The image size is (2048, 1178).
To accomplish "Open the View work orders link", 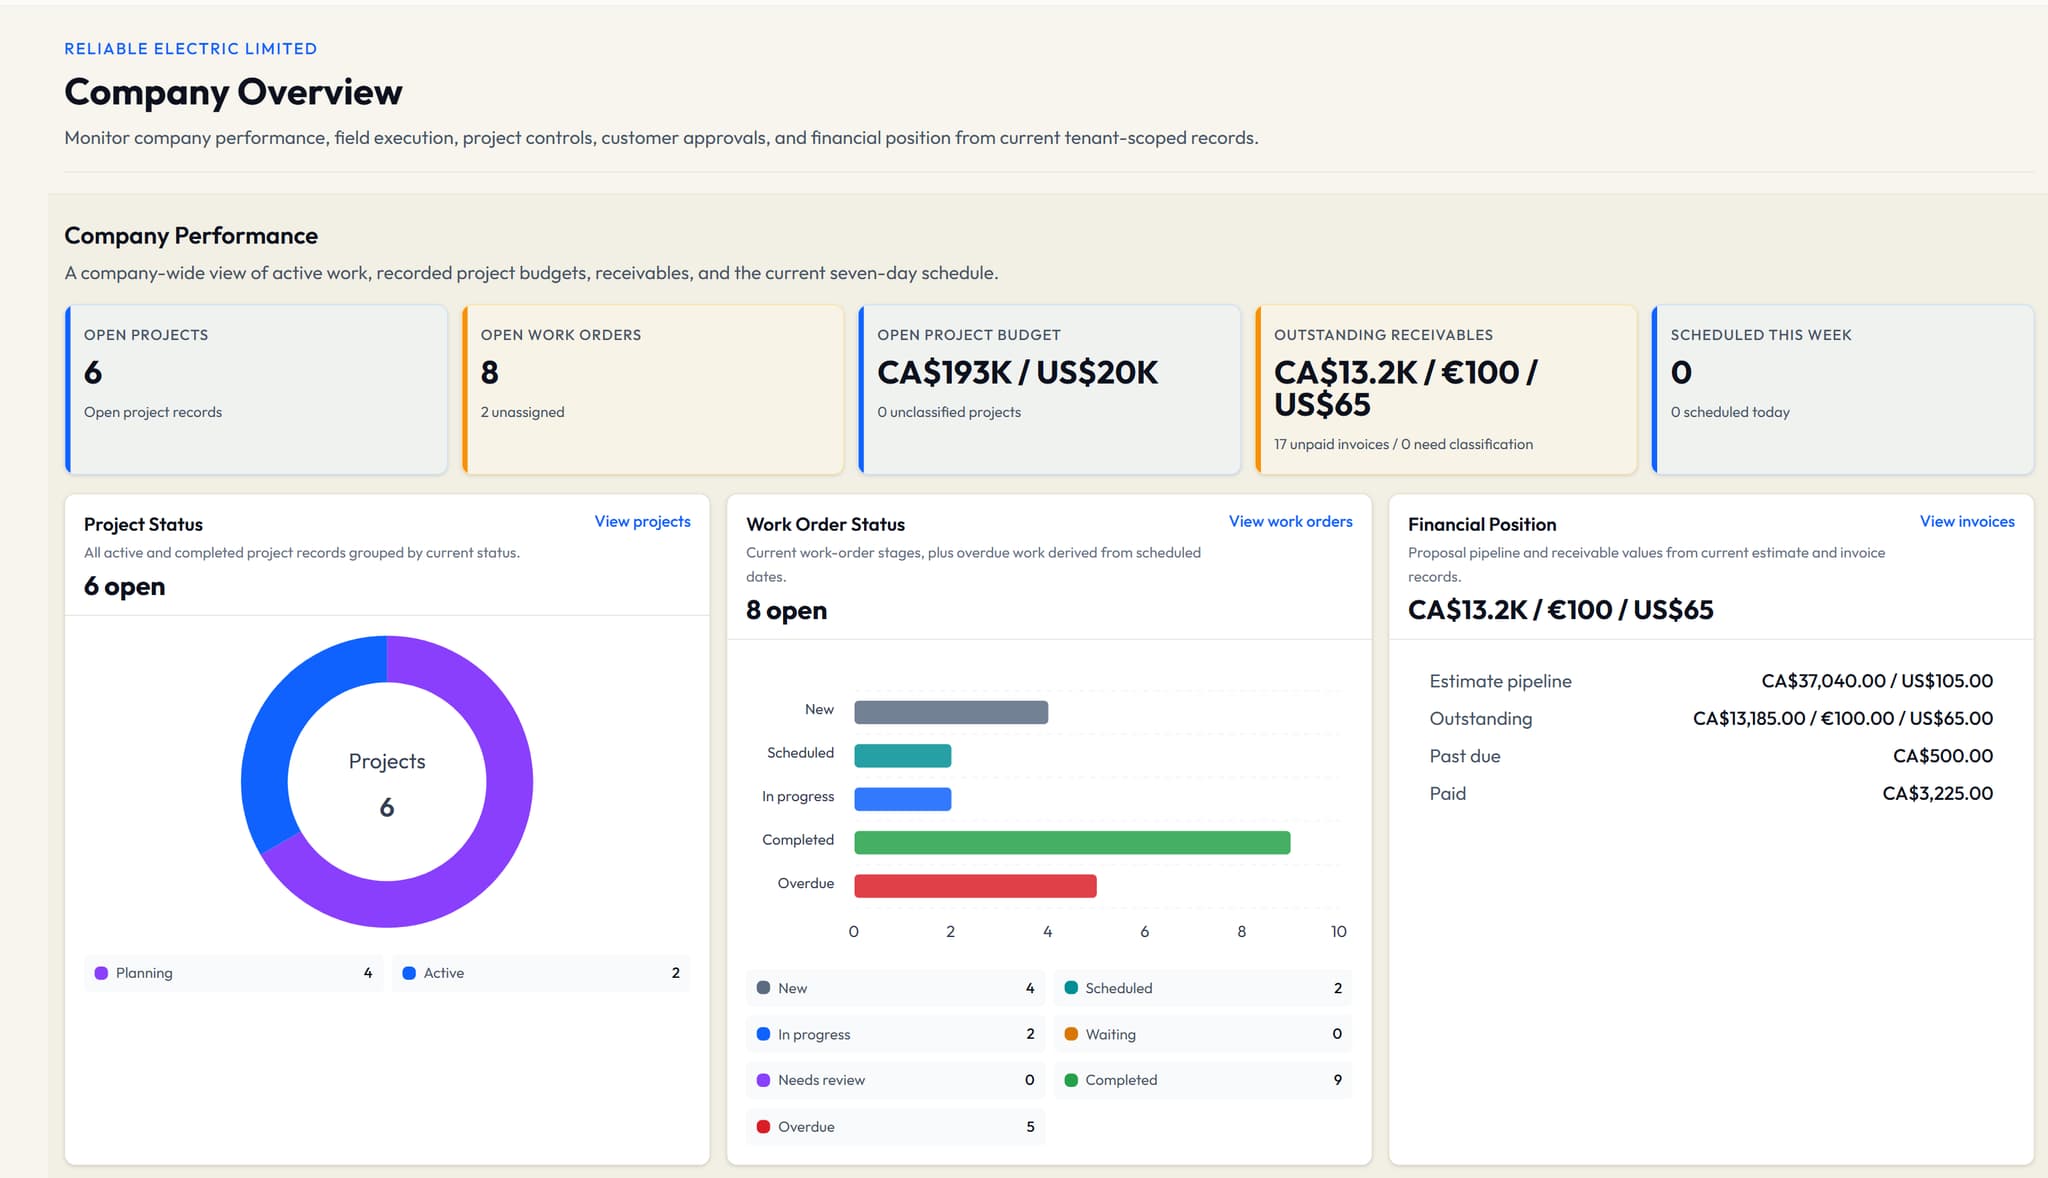I will tap(1290, 521).
